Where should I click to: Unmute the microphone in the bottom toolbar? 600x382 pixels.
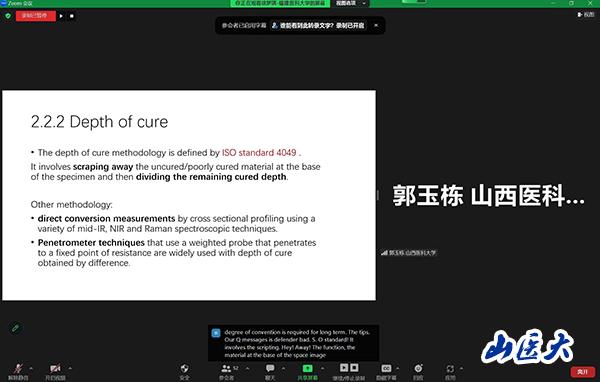click(x=18, y=371)
